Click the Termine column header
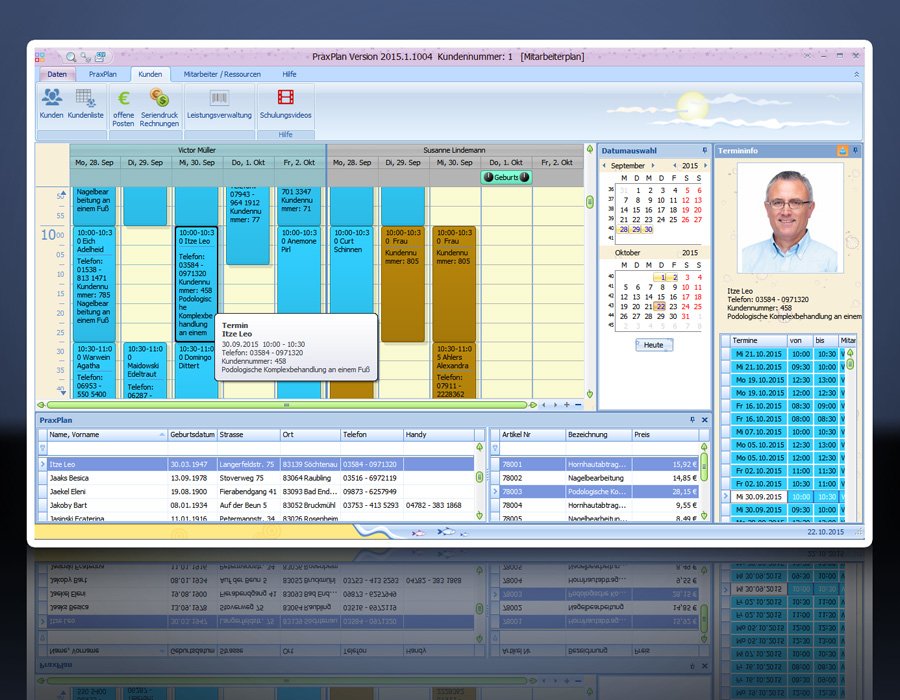This screenshot has width=900, height=700. click(758, 340)
